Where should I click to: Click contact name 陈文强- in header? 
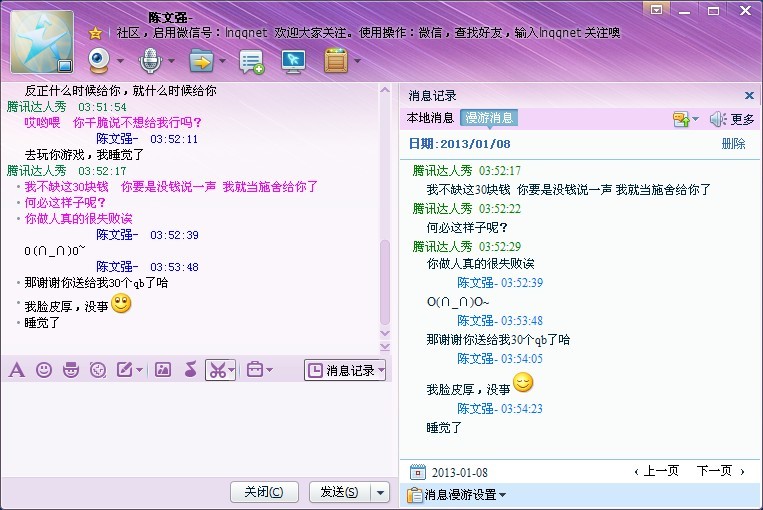click(x=170, y=18)
